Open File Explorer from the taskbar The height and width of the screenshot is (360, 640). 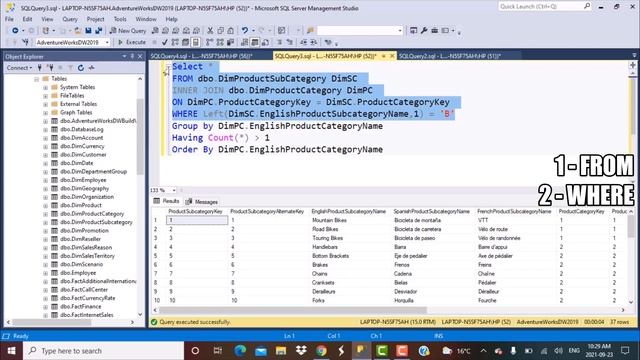(x=281, y=351)
